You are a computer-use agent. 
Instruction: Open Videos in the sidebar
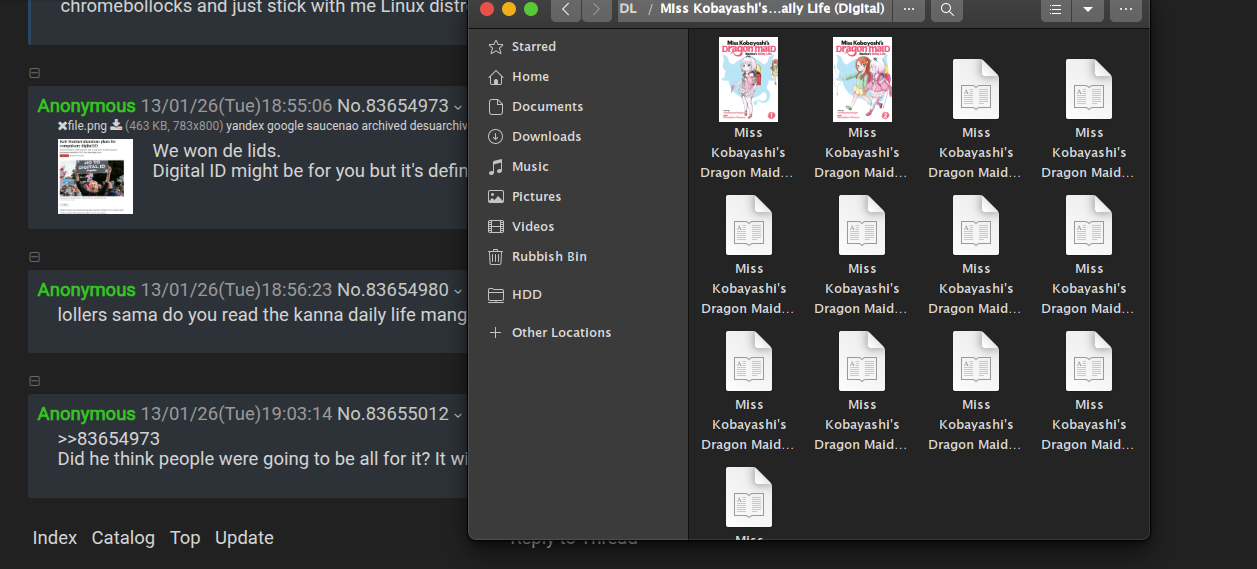tap(578, 227)
